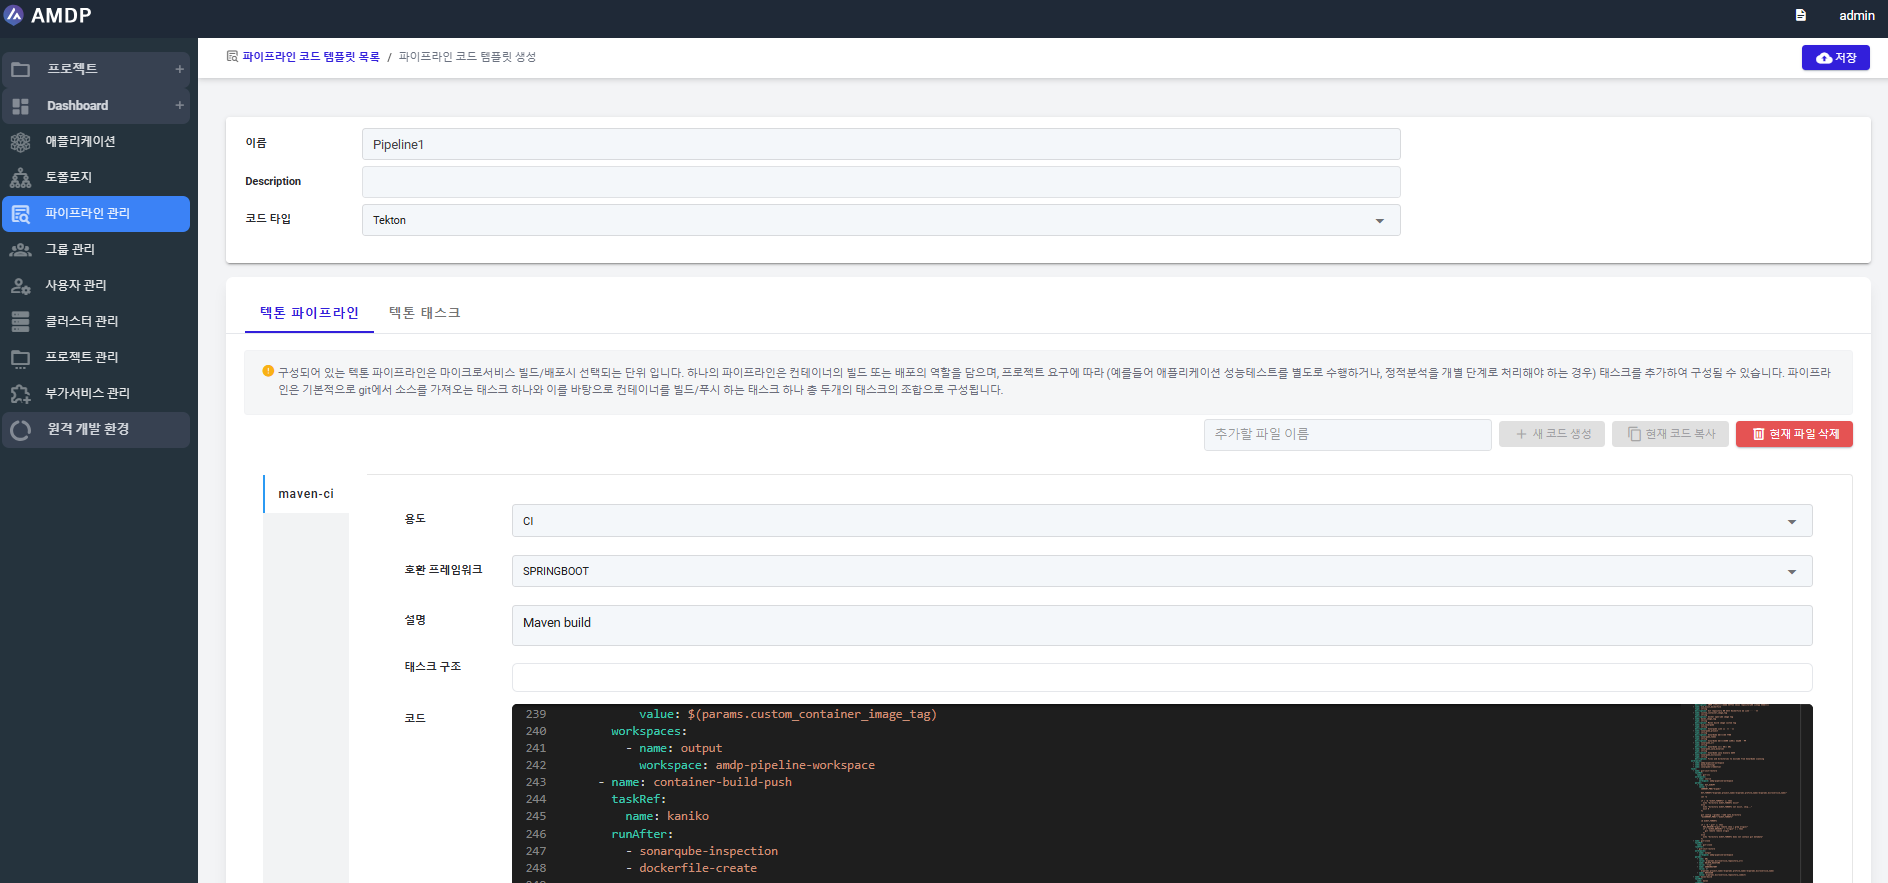The image size is (1888, 883).
Task: Focus the 설명 field with Maven build
Action: coord(1162,625)
